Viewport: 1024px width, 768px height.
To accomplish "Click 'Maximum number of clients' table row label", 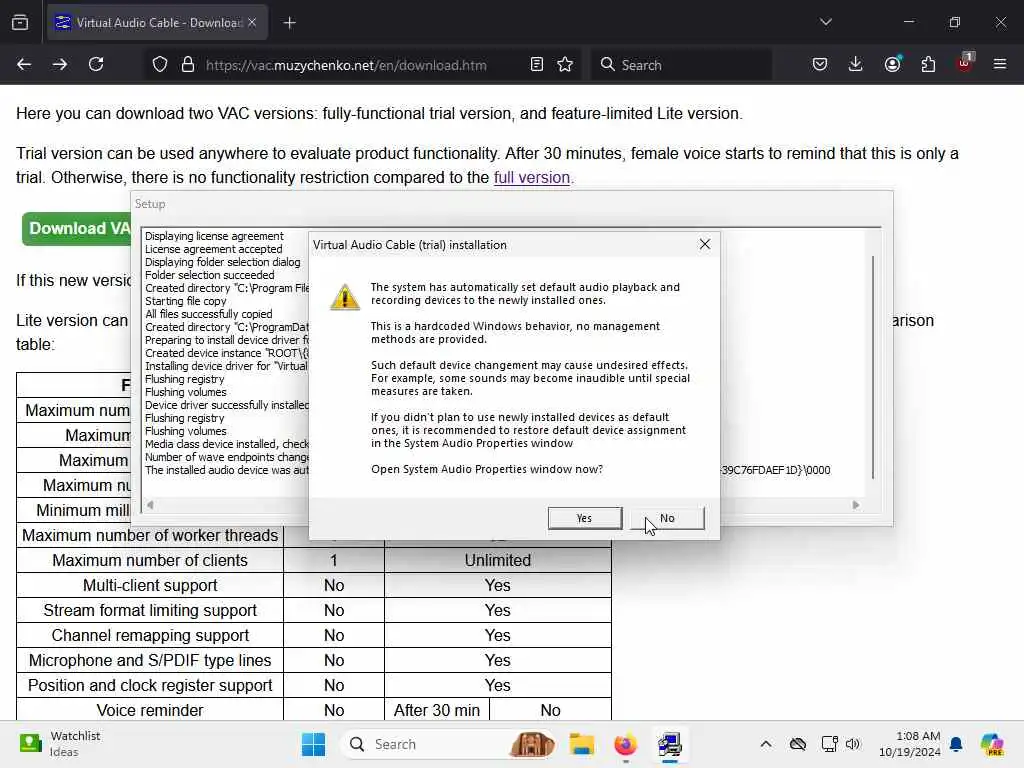I will coord(150,560).
